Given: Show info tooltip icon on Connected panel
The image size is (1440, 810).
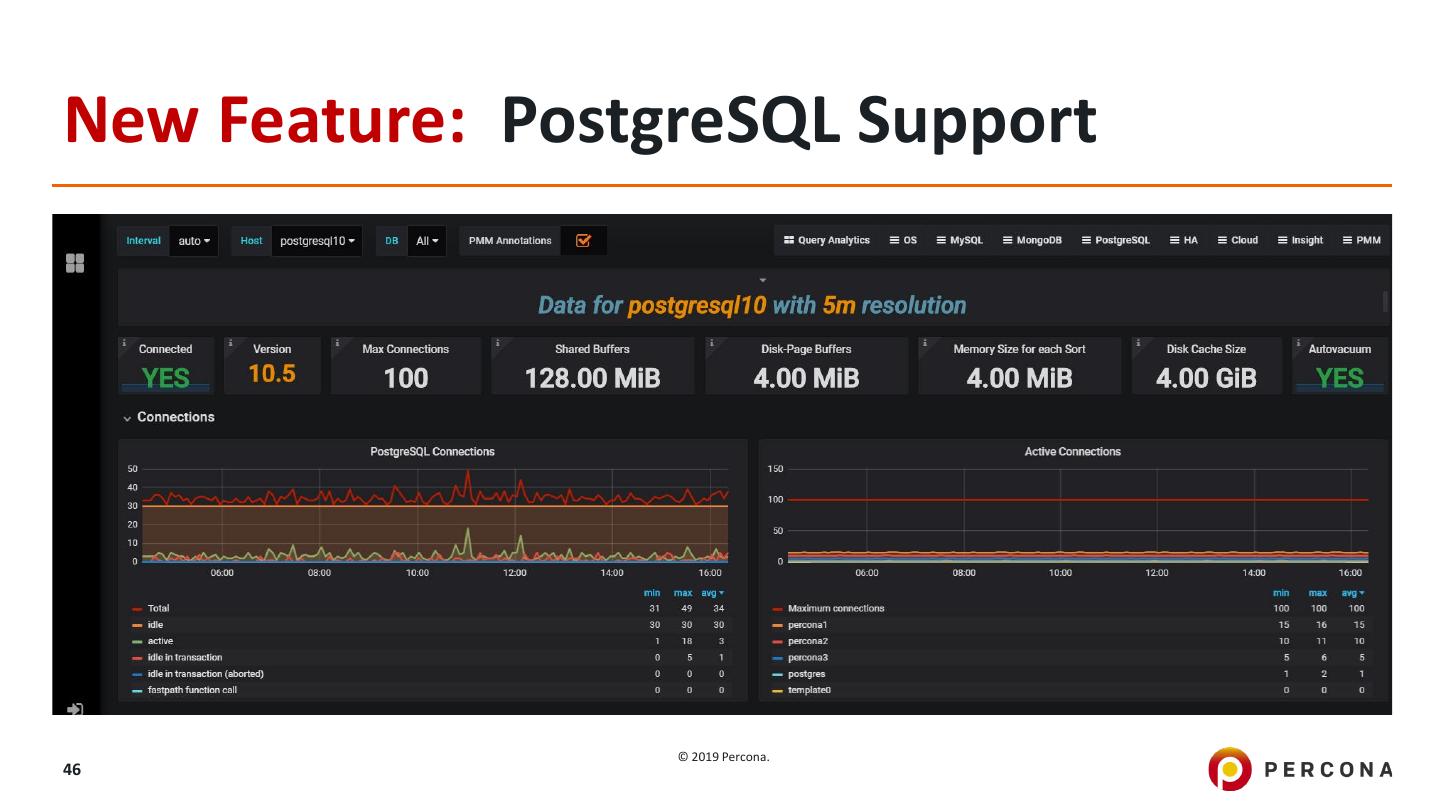Looking at the screenshot, I should point(124,343).
